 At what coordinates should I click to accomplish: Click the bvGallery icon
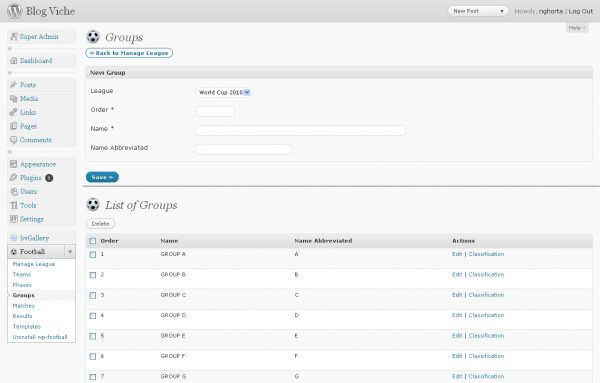click(x=14, y=238)
